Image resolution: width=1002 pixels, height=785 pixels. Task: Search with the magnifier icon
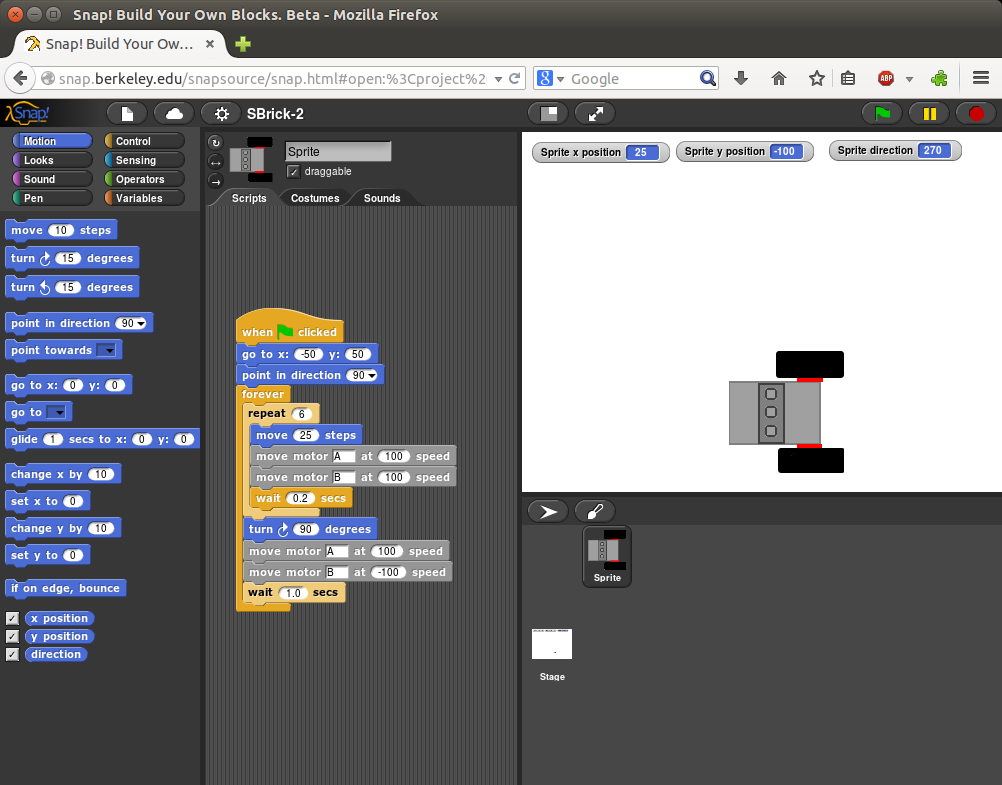click(707, 79)
